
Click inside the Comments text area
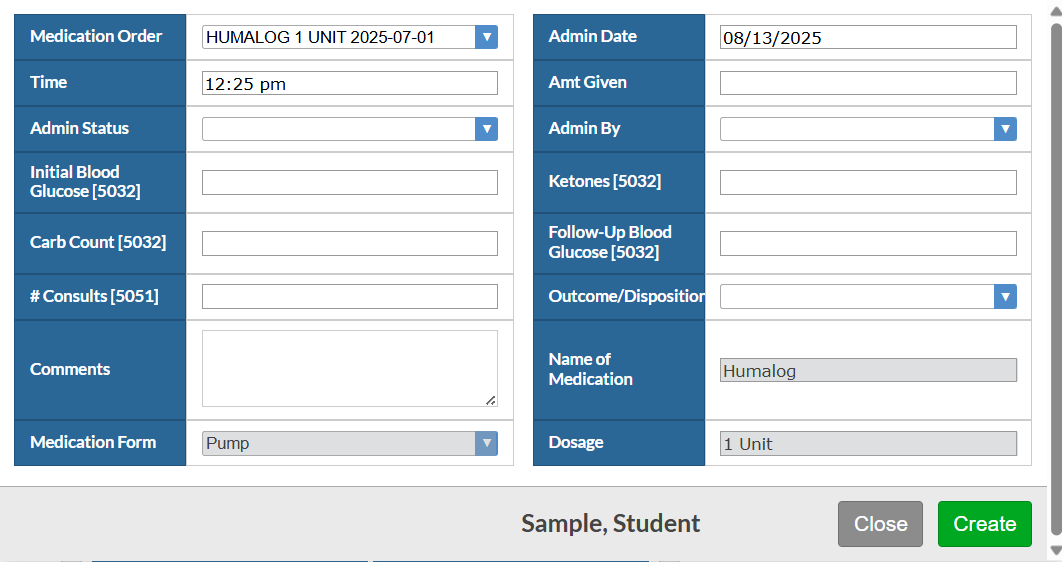350,369
